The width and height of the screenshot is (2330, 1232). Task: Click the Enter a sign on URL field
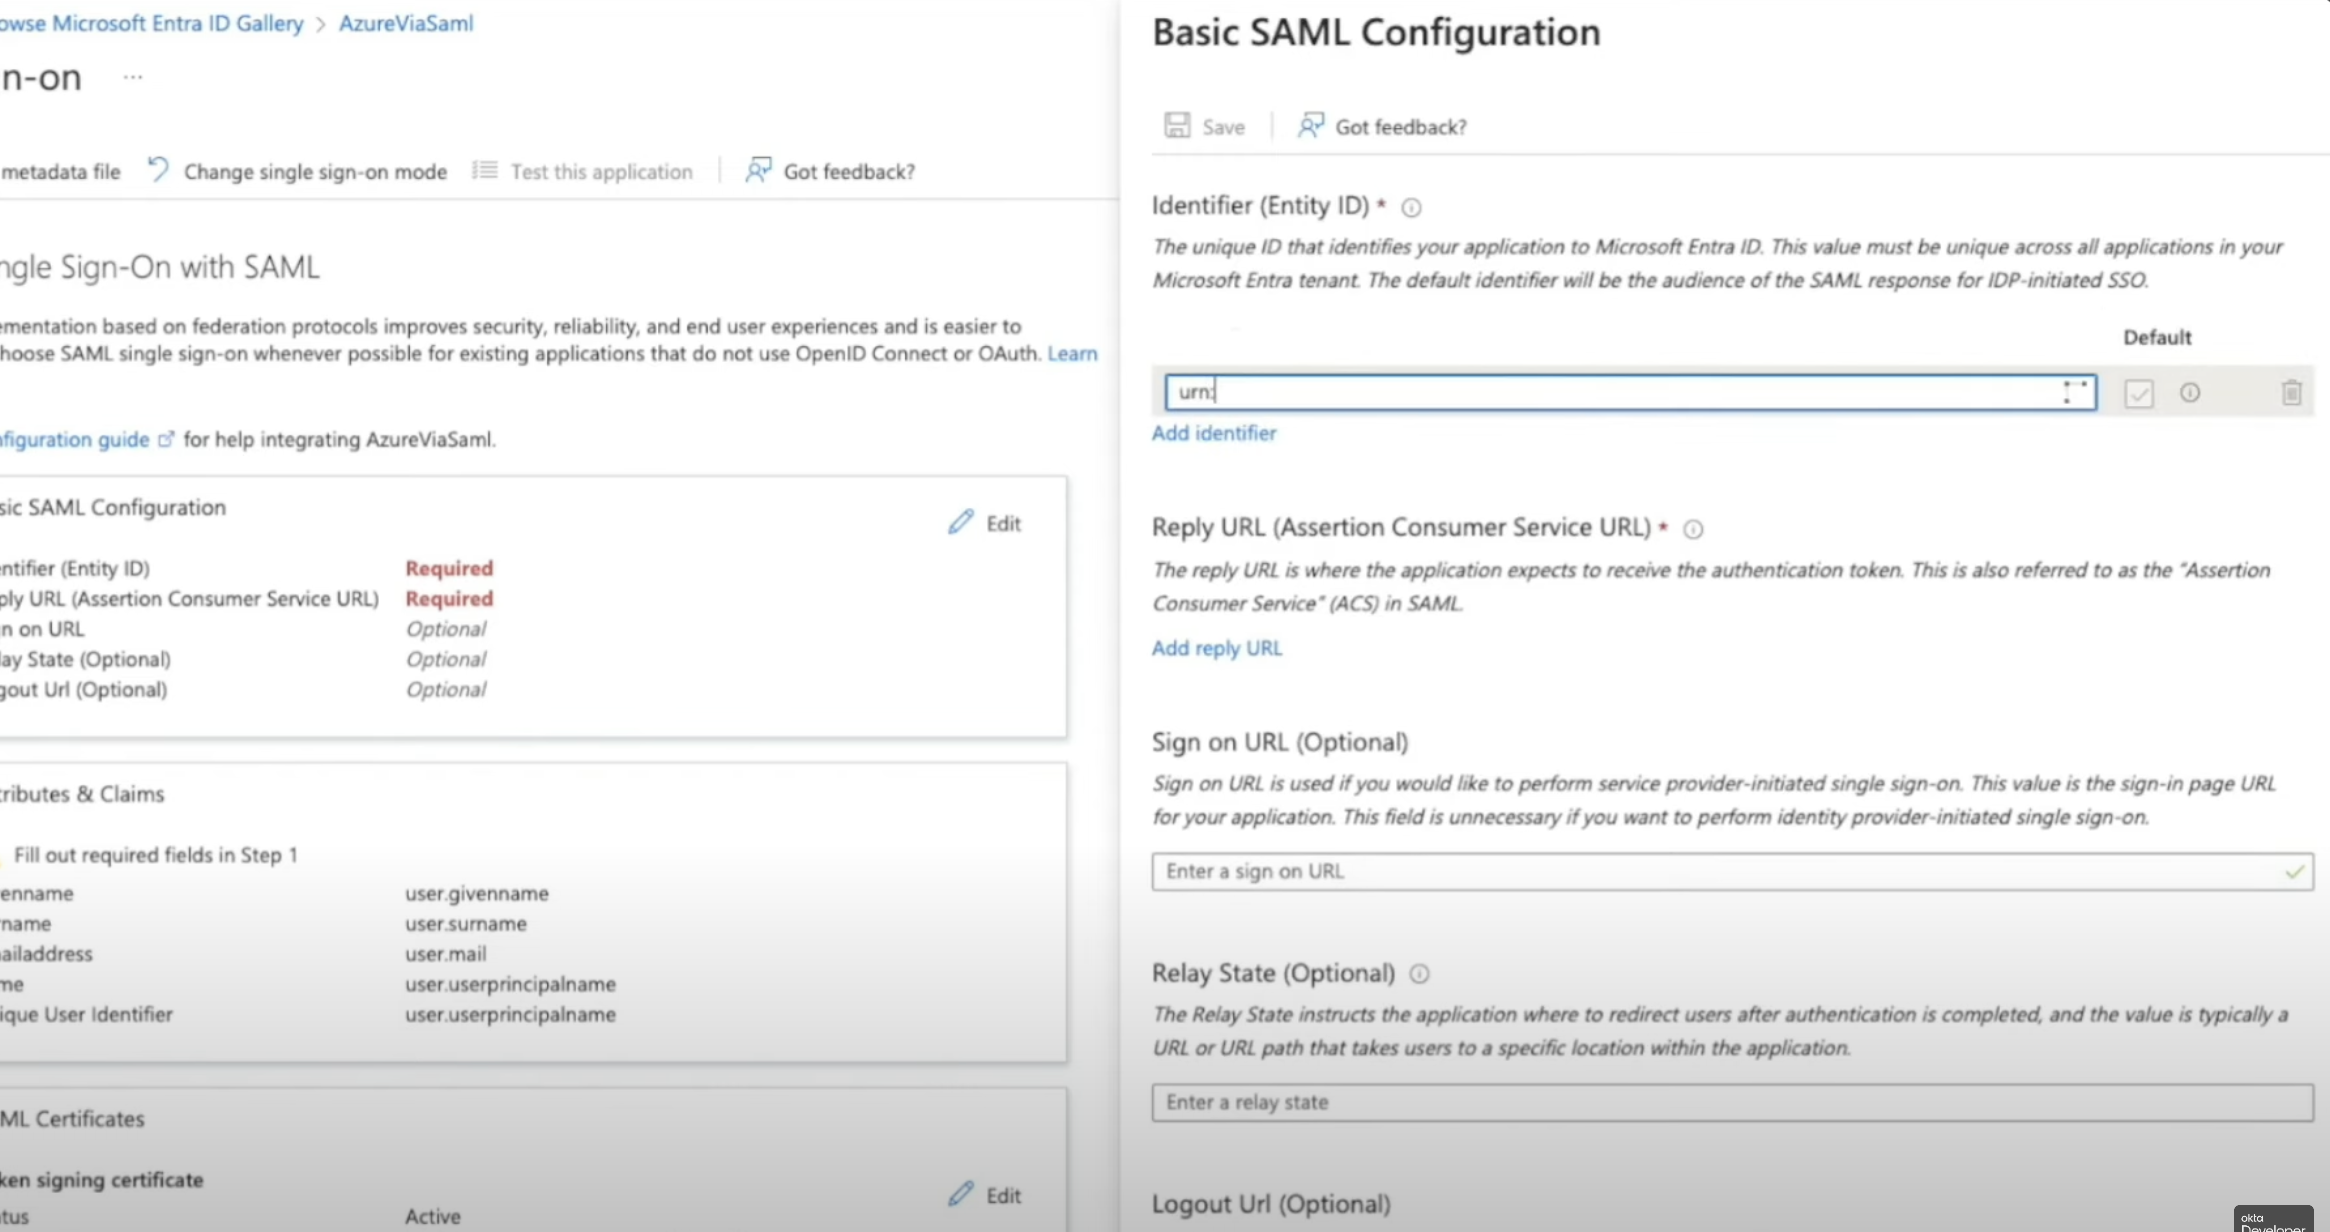[x=1715, y=871]
